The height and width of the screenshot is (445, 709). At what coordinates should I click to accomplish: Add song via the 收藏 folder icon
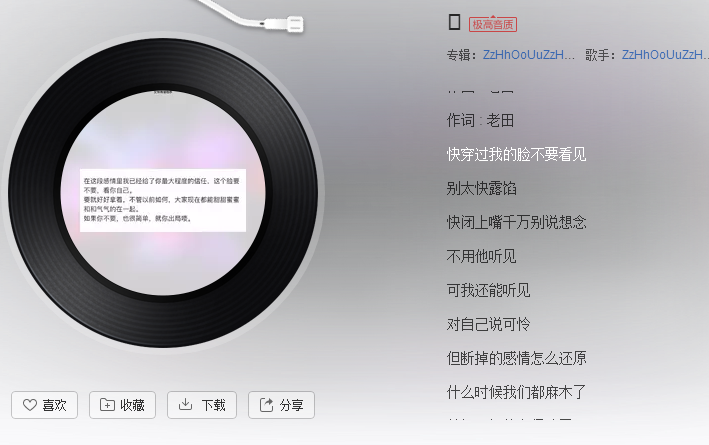tap(107, 405)
